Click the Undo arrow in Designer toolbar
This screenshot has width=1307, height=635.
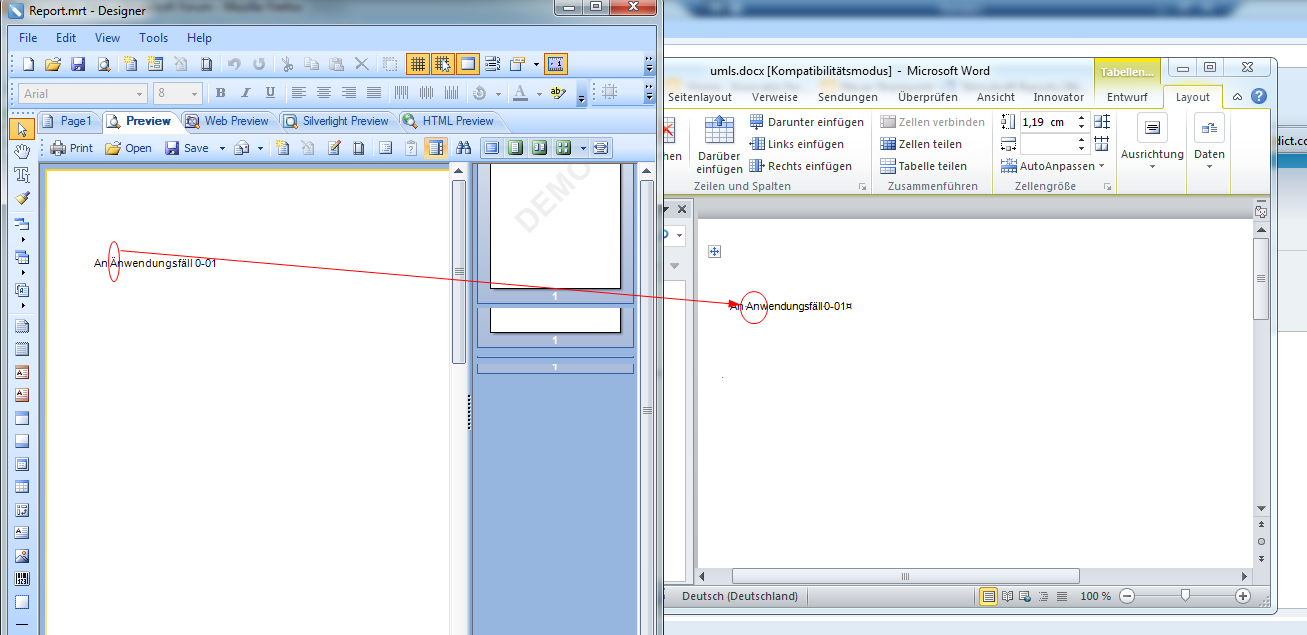coord(234,64)
